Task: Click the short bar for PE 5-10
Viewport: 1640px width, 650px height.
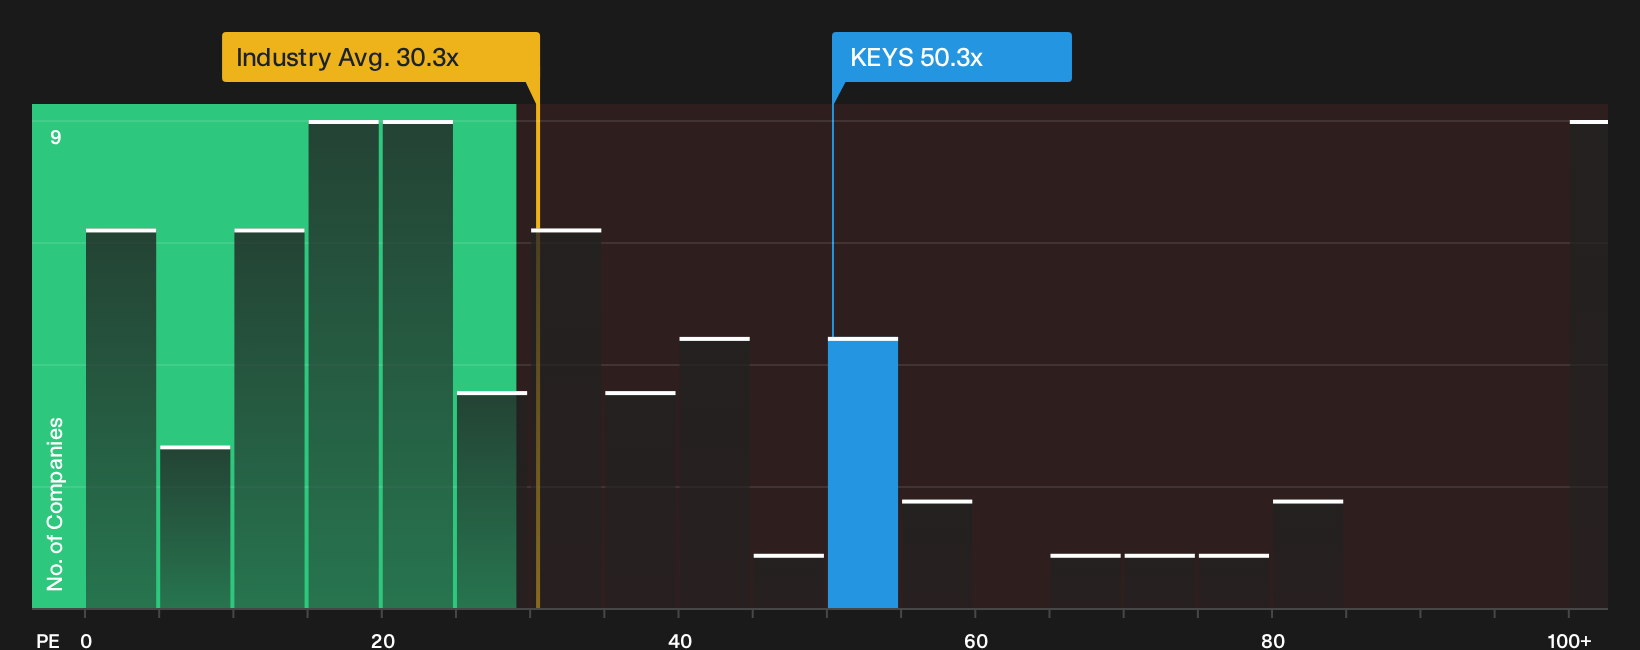Action: coord(195,527)
